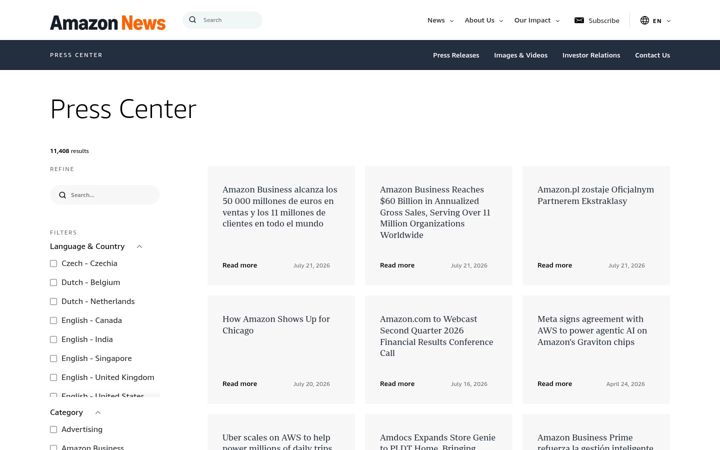Open headline 'Amazon Business Reaches $60 Billion'

click(x=435, y=212)
